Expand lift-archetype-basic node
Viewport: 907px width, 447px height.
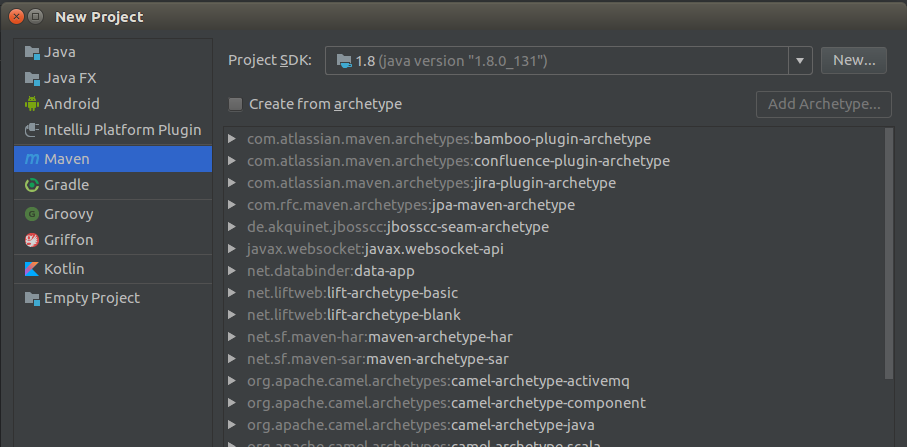232,293
